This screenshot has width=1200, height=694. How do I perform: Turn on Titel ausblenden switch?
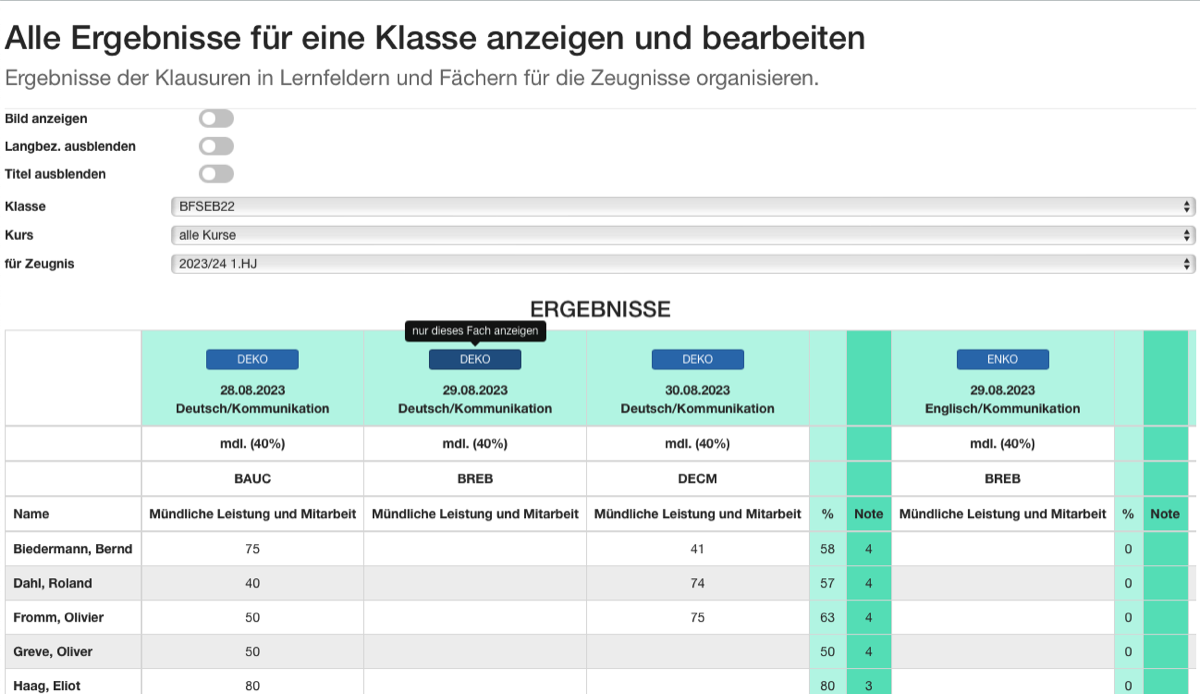[216, 174]
